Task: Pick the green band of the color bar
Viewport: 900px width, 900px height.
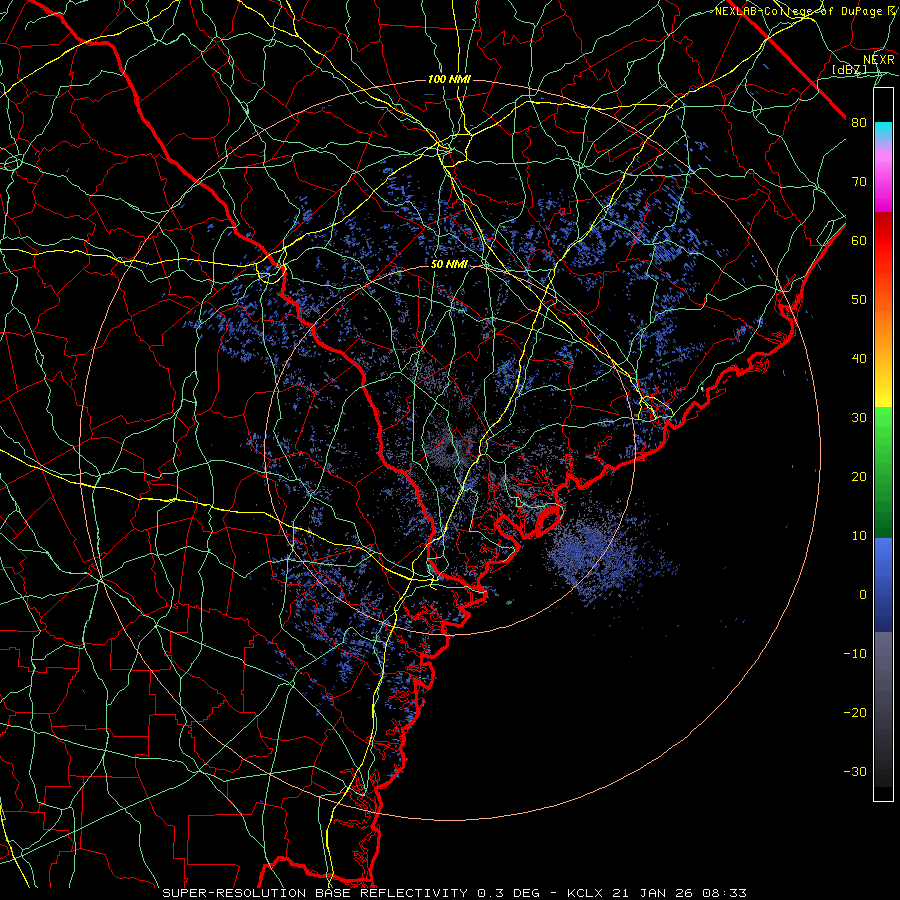Action: (x=883, y=472)
